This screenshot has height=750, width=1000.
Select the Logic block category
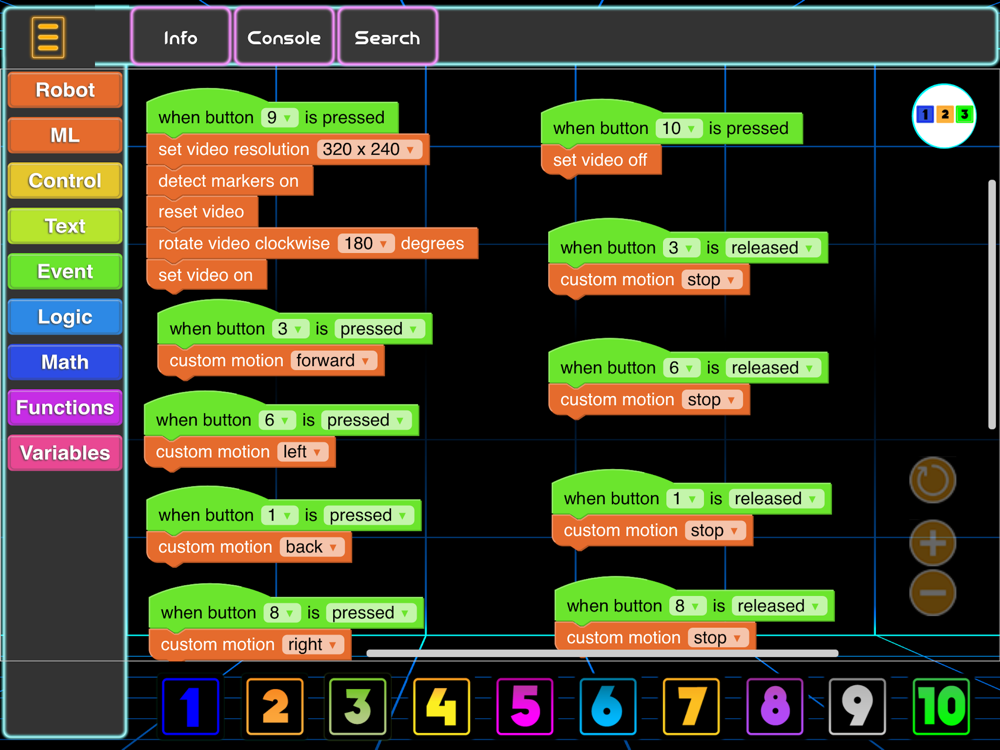pyautogui.click(x=65, y=316)
